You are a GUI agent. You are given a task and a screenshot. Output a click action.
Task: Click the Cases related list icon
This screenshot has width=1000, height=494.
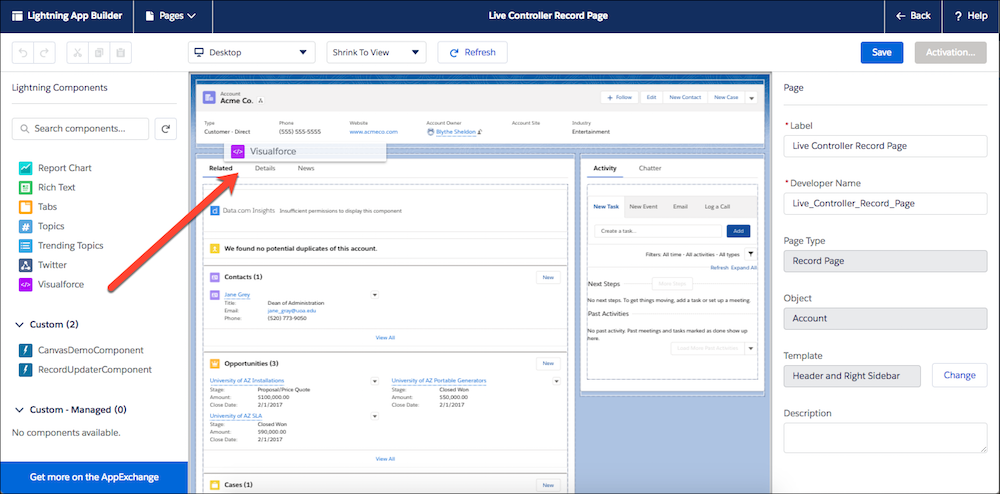click(x=215, y=485)
